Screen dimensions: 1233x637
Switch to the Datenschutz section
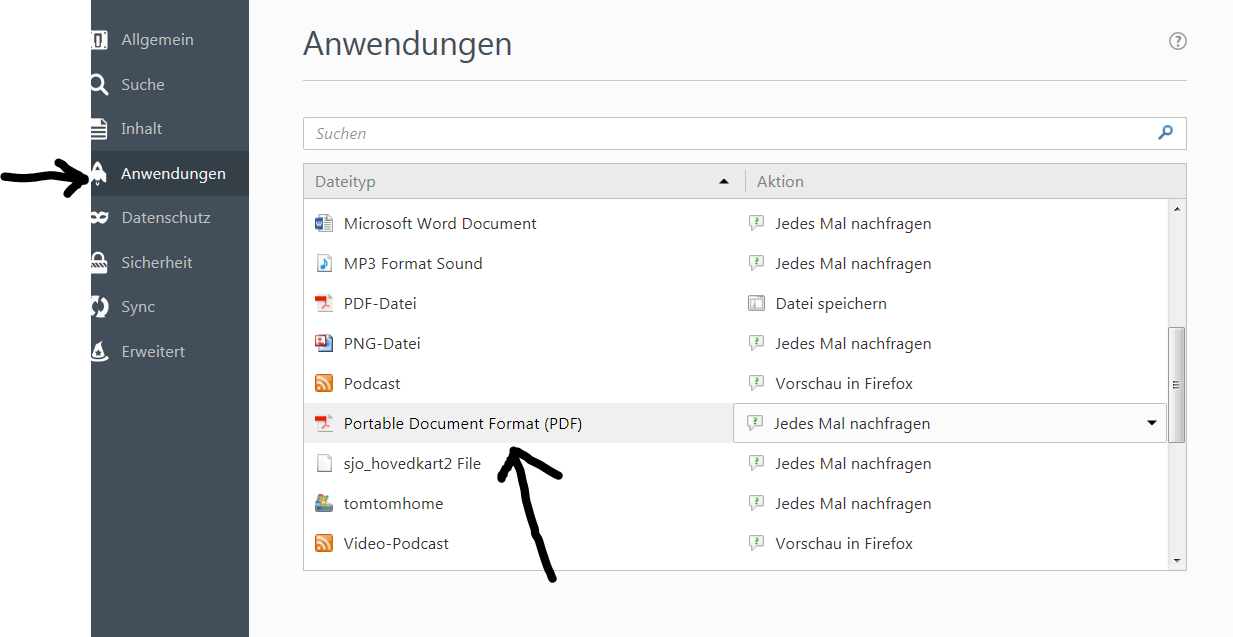165,218
